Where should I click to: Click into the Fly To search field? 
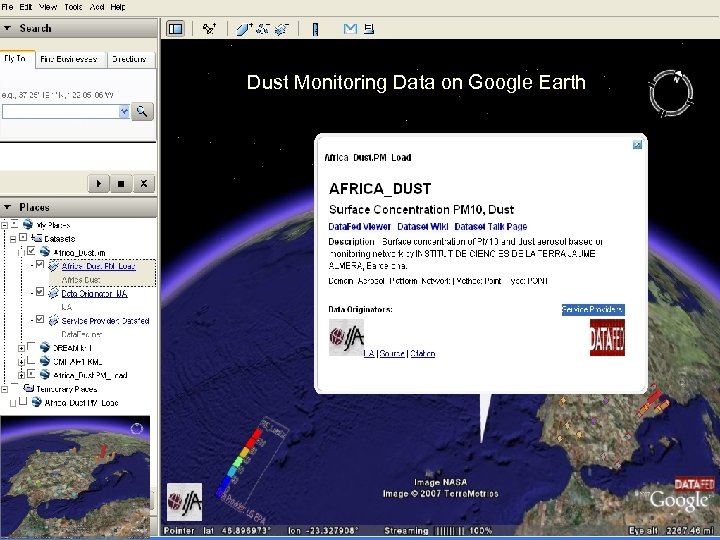pos(61,112)
